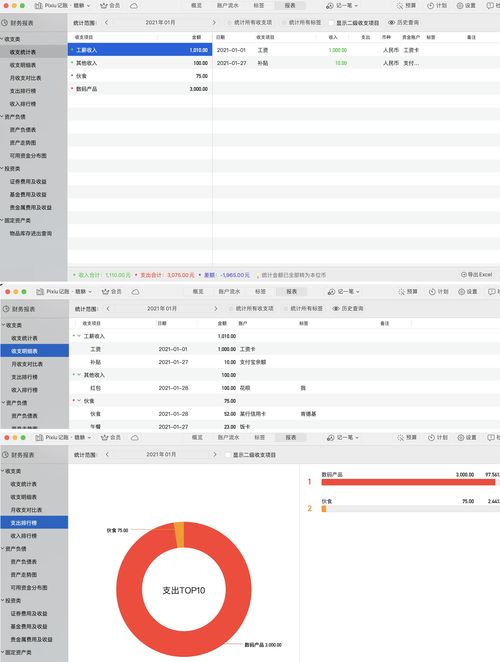500x662 pixels.
Task: Collapse 收支类 group in the top window sidebar
Action: pos(2,39)
